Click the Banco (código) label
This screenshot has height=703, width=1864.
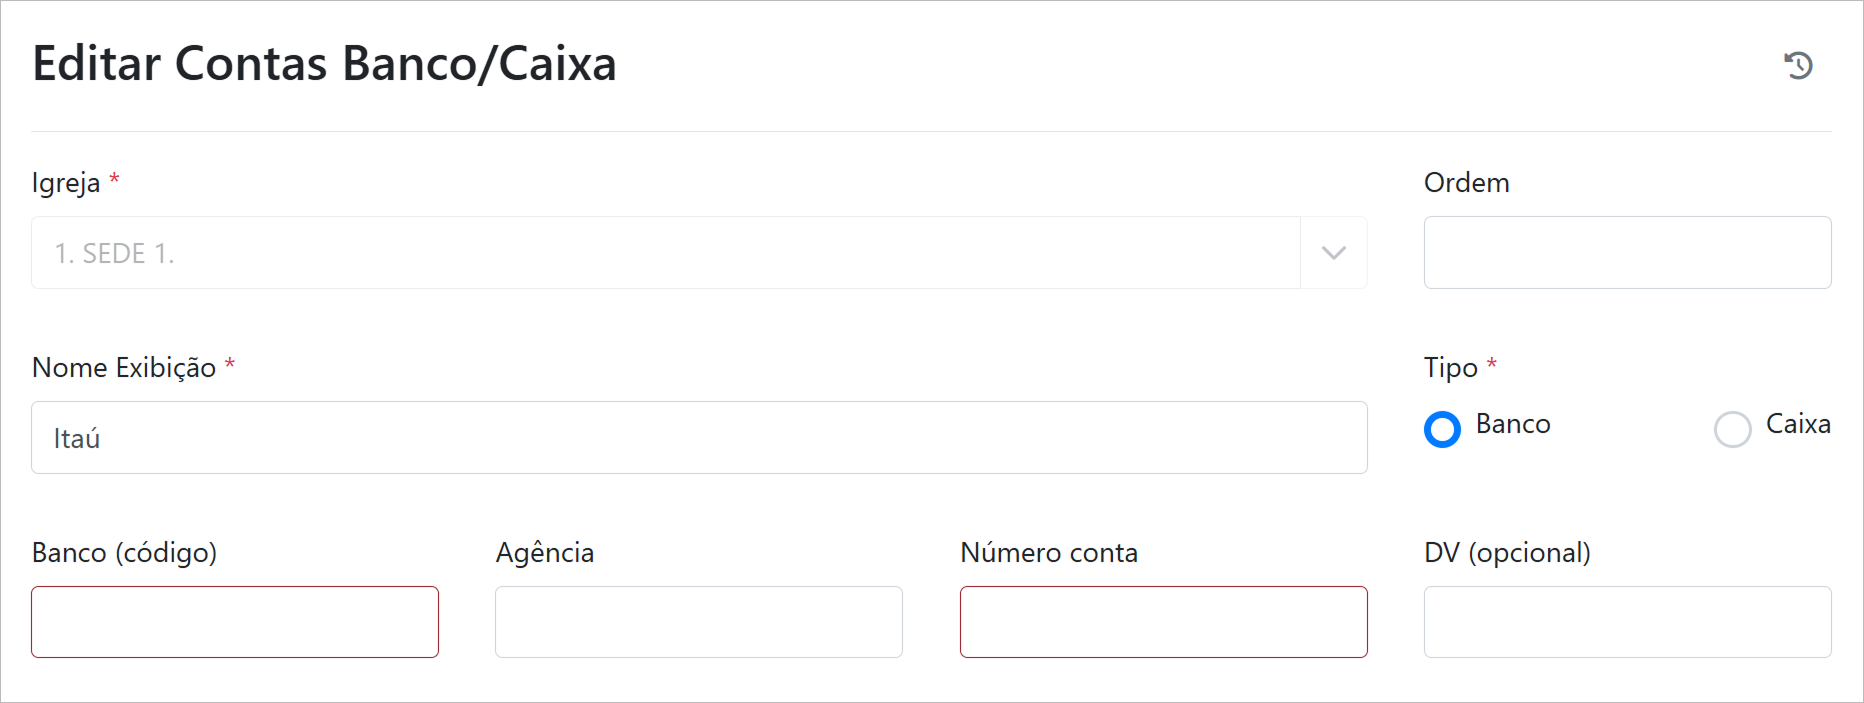click(124, 553)
